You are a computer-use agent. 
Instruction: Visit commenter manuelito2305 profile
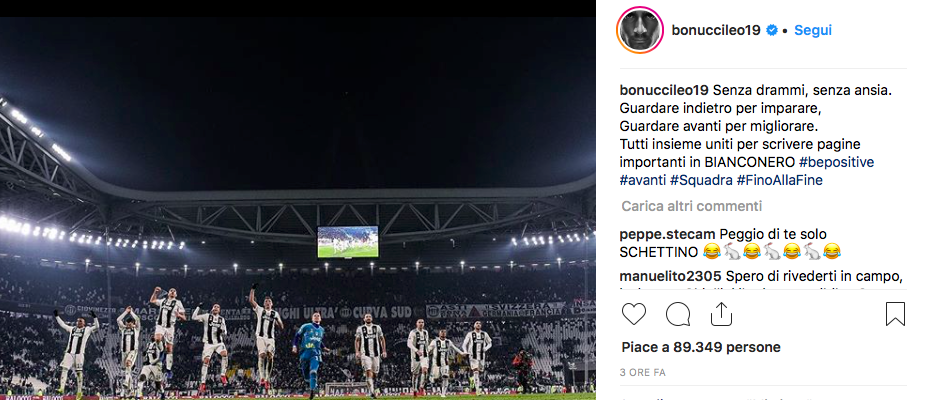point(670,276)
